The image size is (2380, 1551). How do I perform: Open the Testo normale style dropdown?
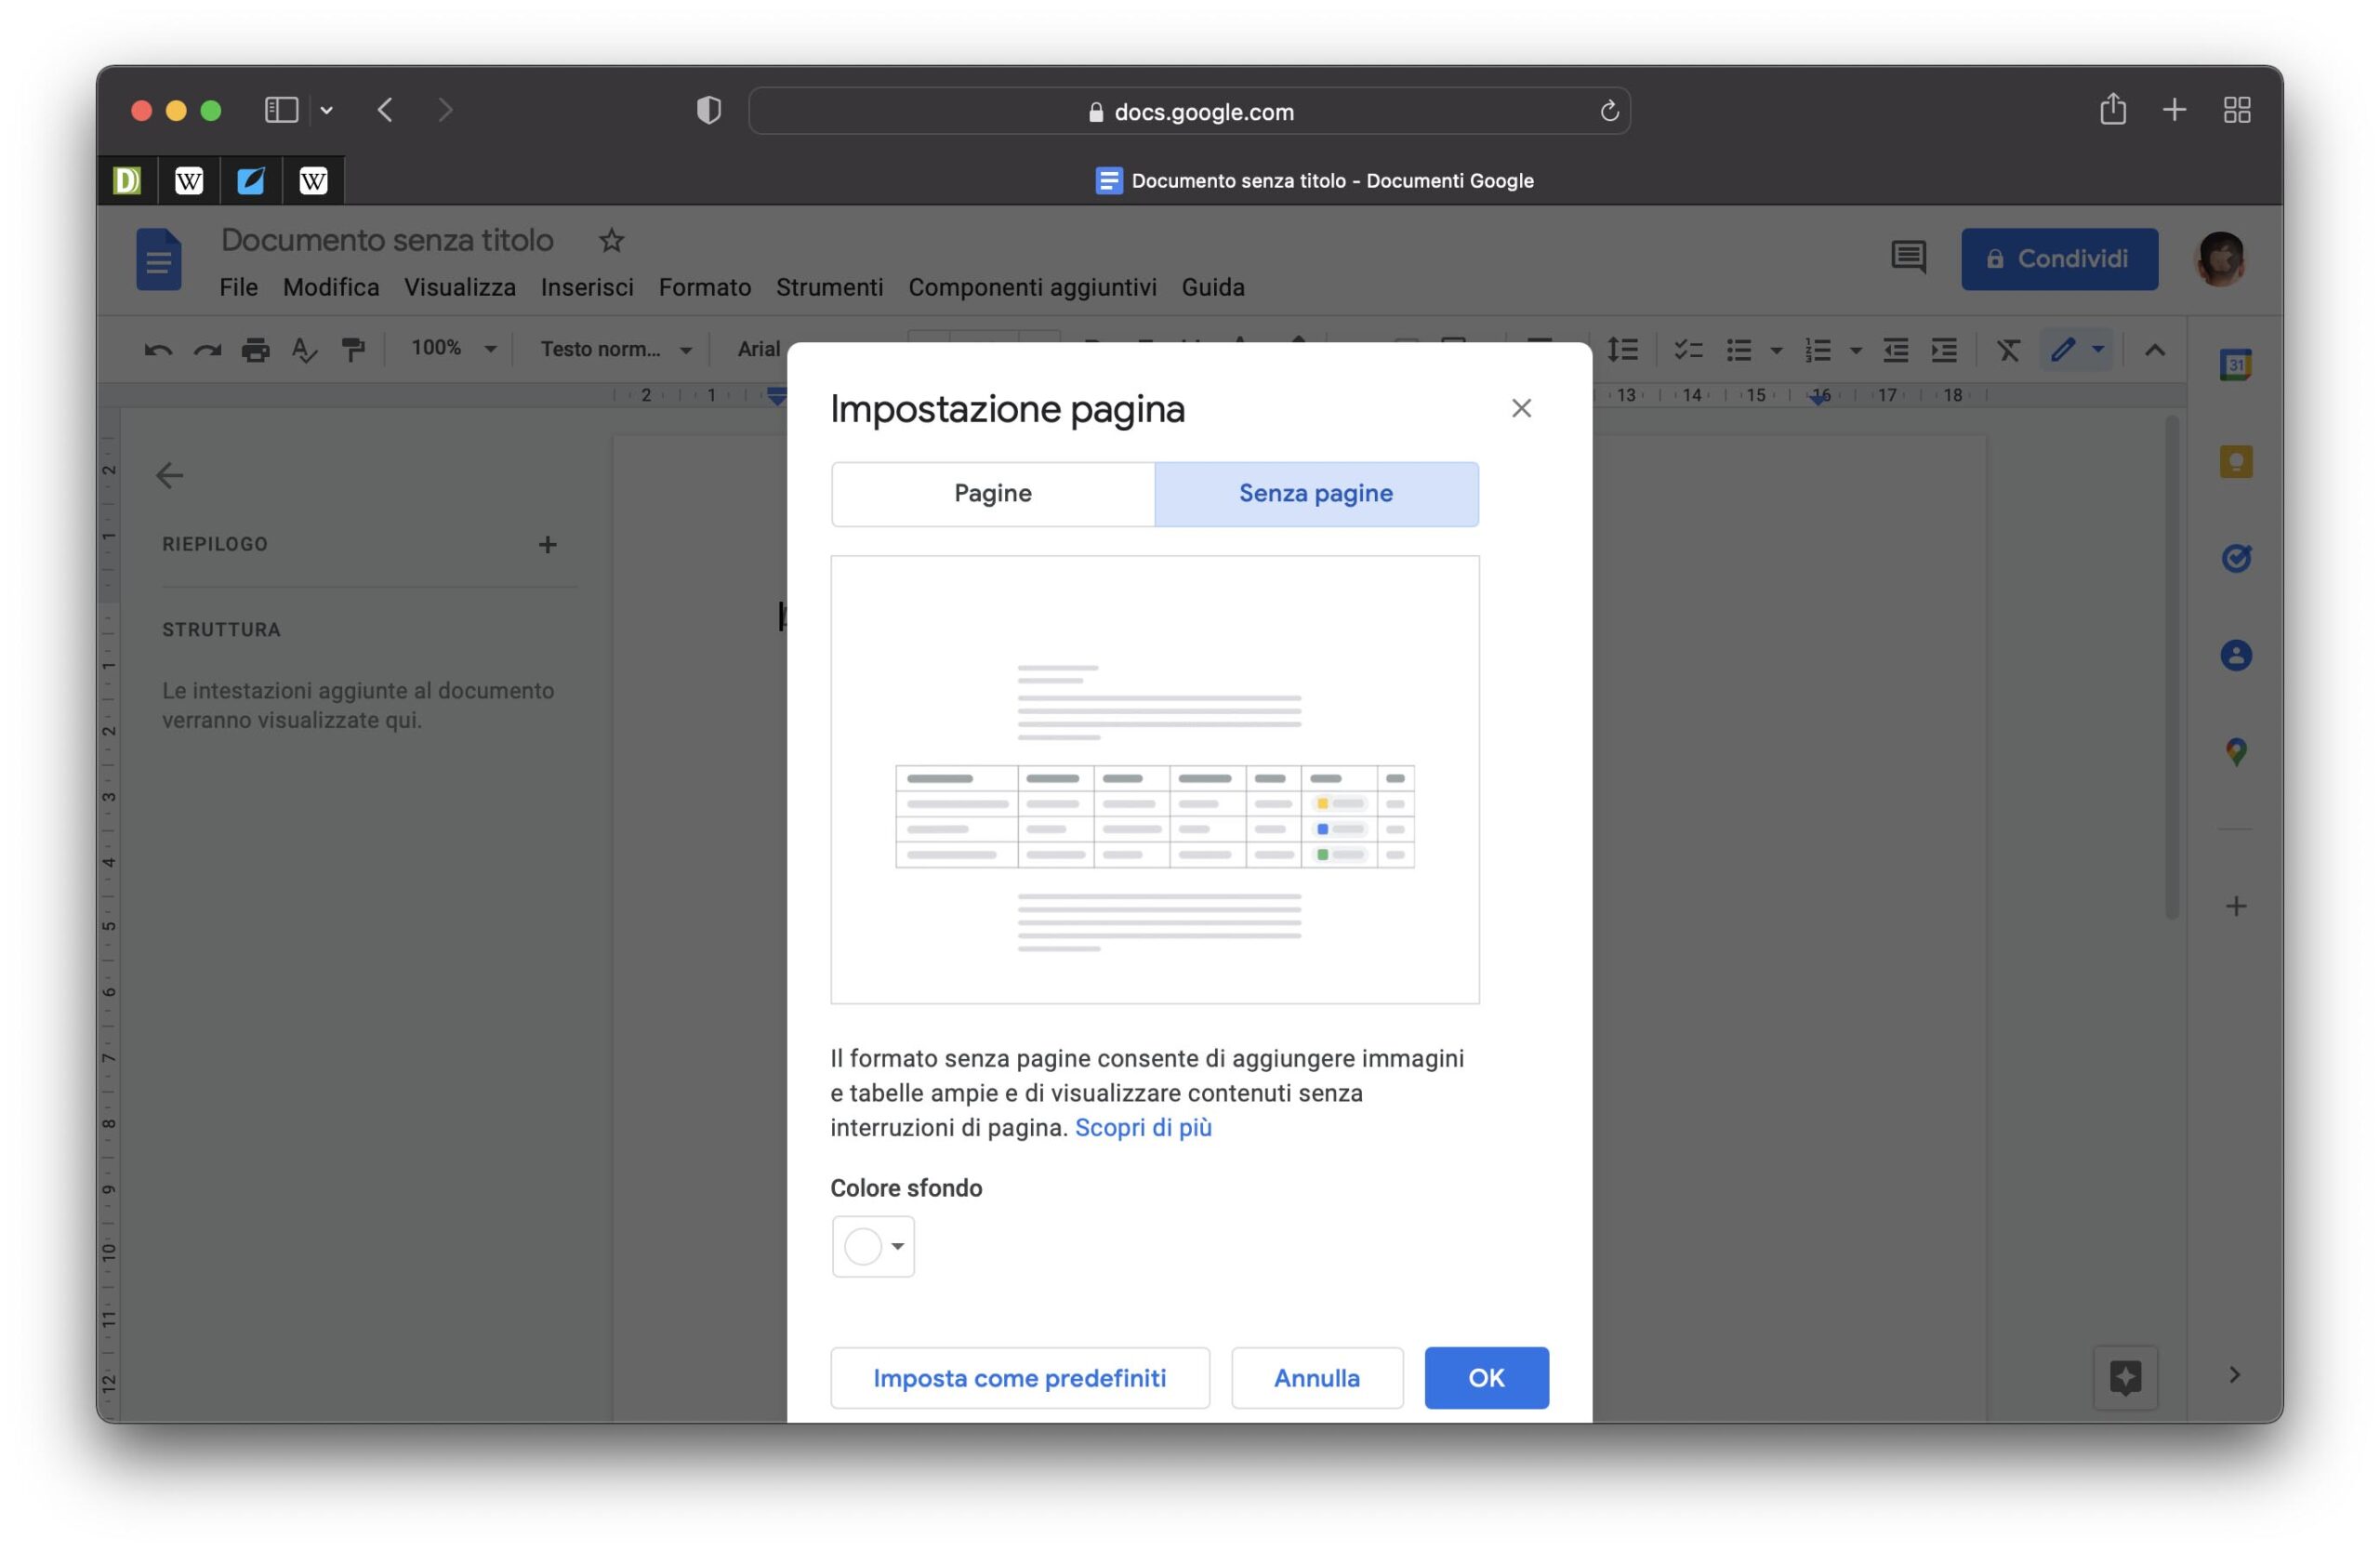(615, 349)
